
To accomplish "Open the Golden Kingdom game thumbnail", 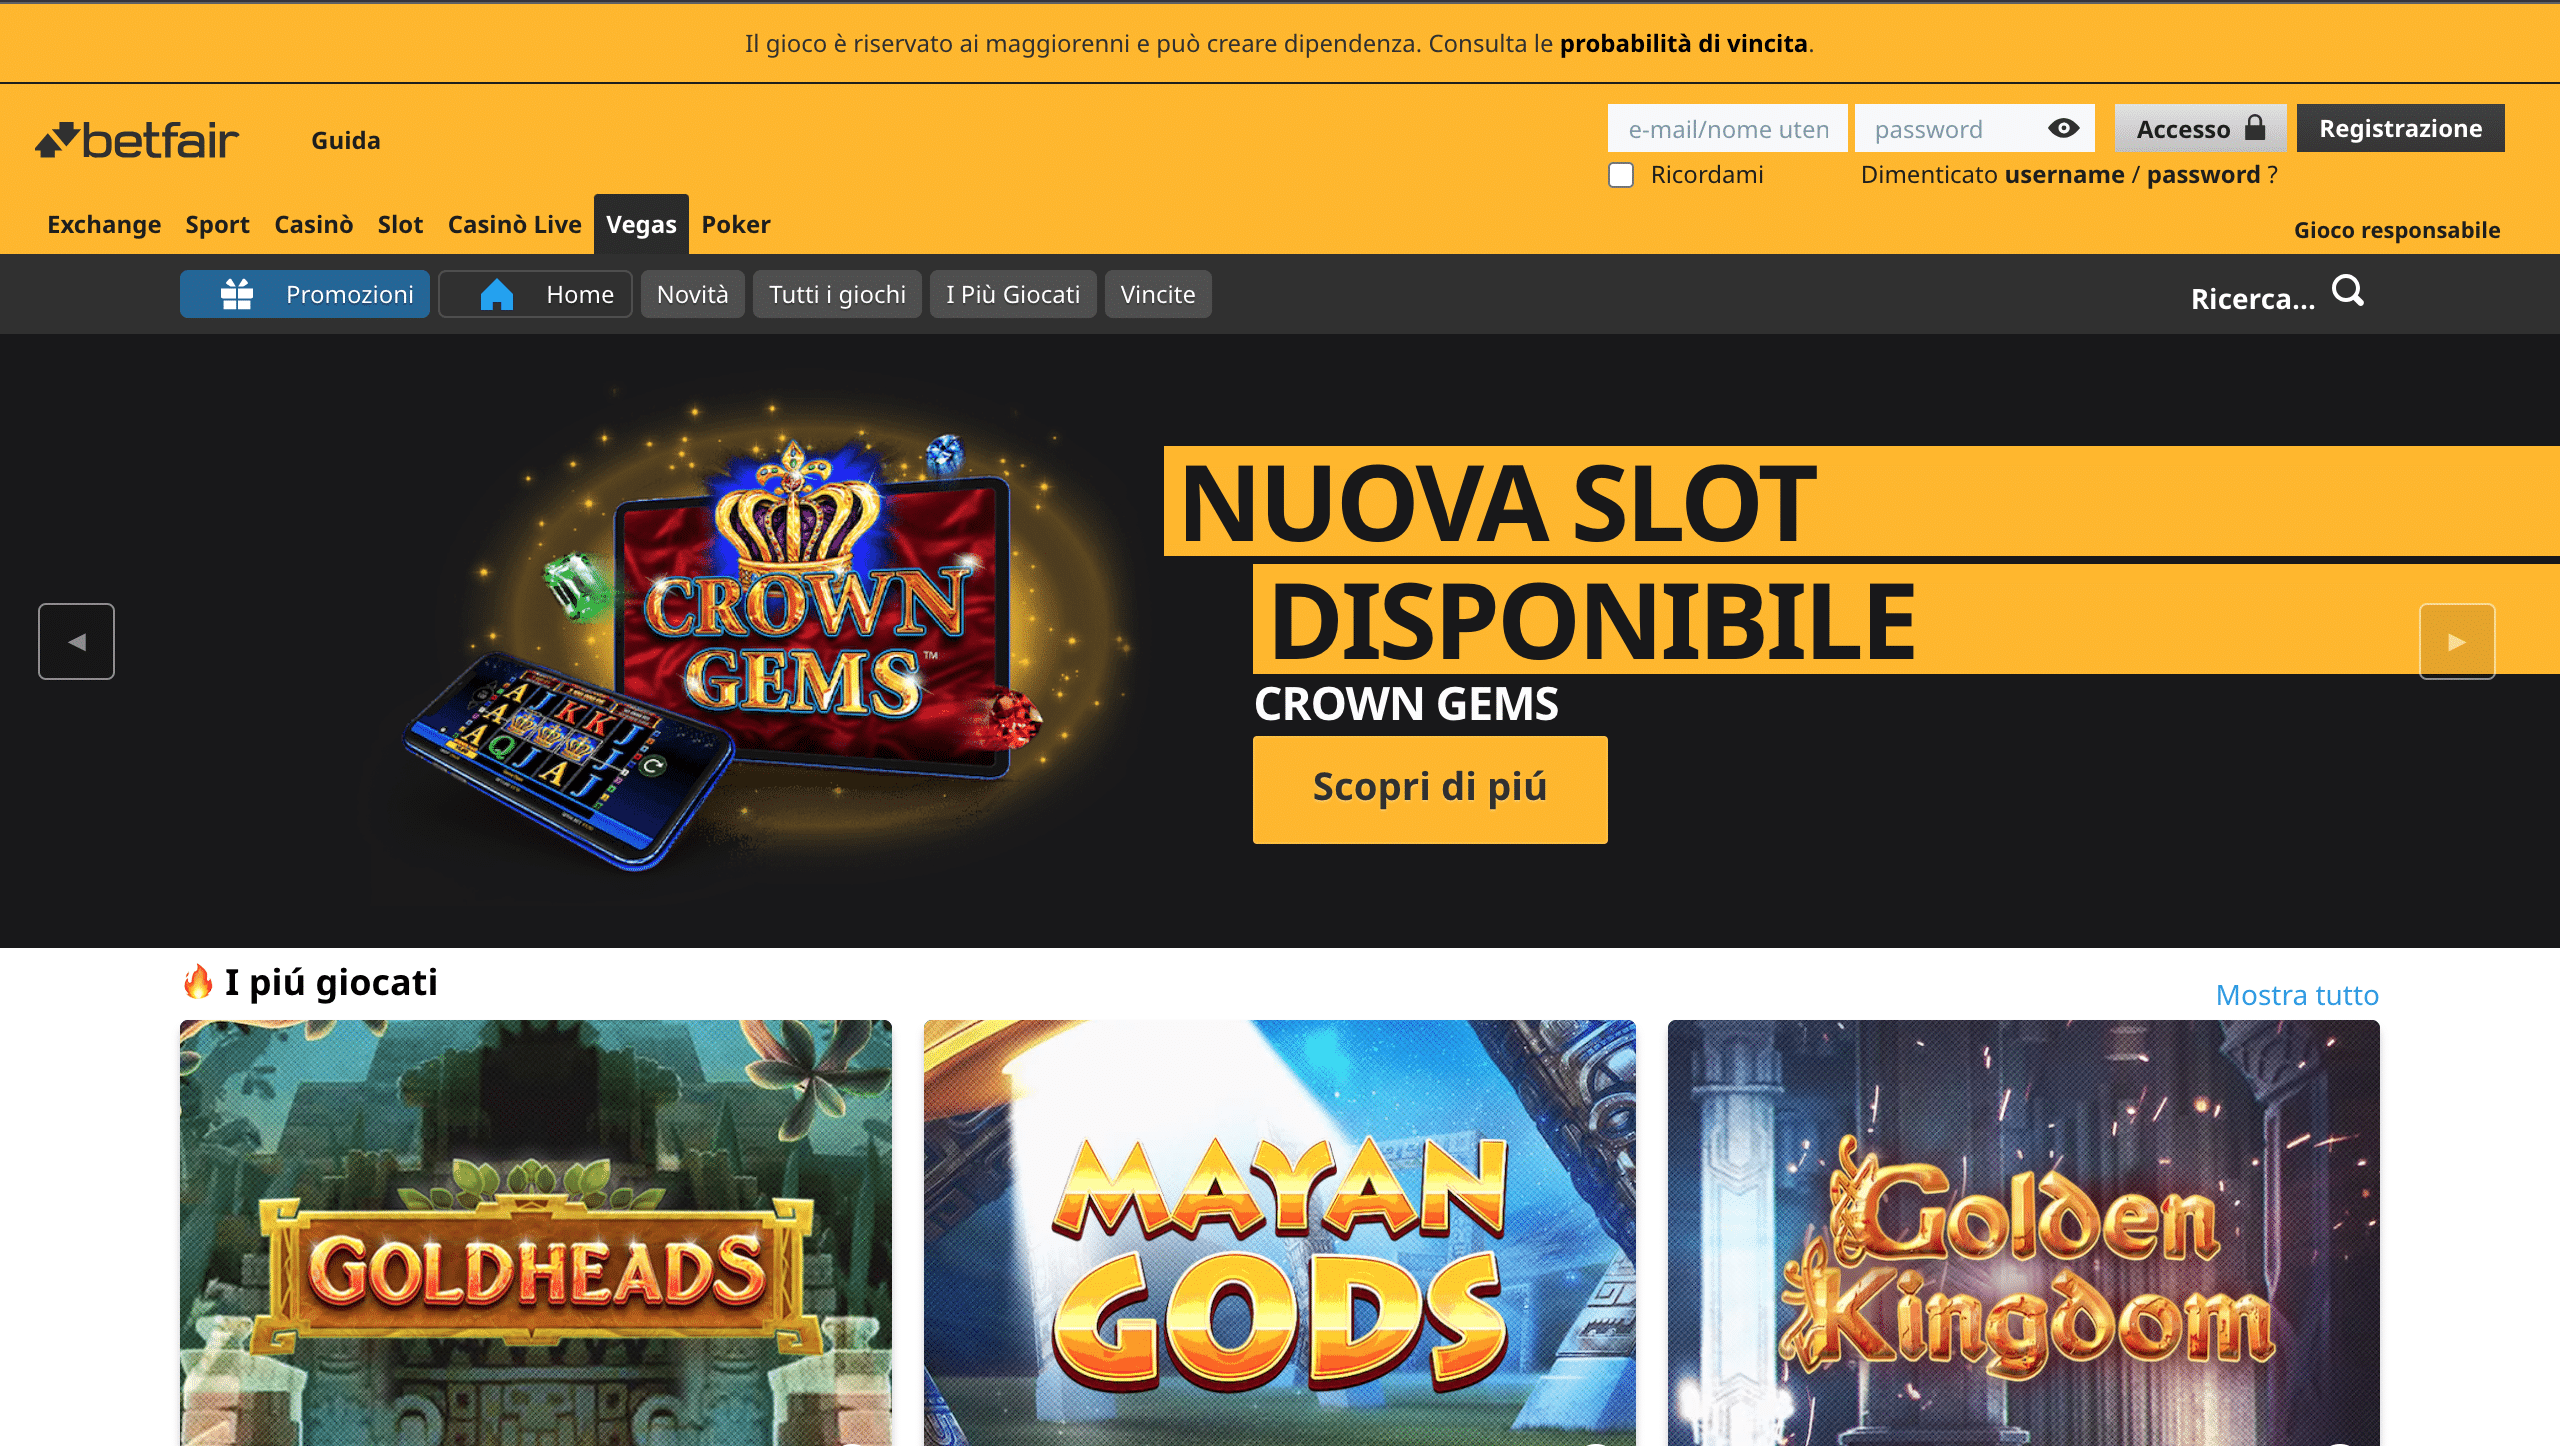I will pos(2022,1232).
